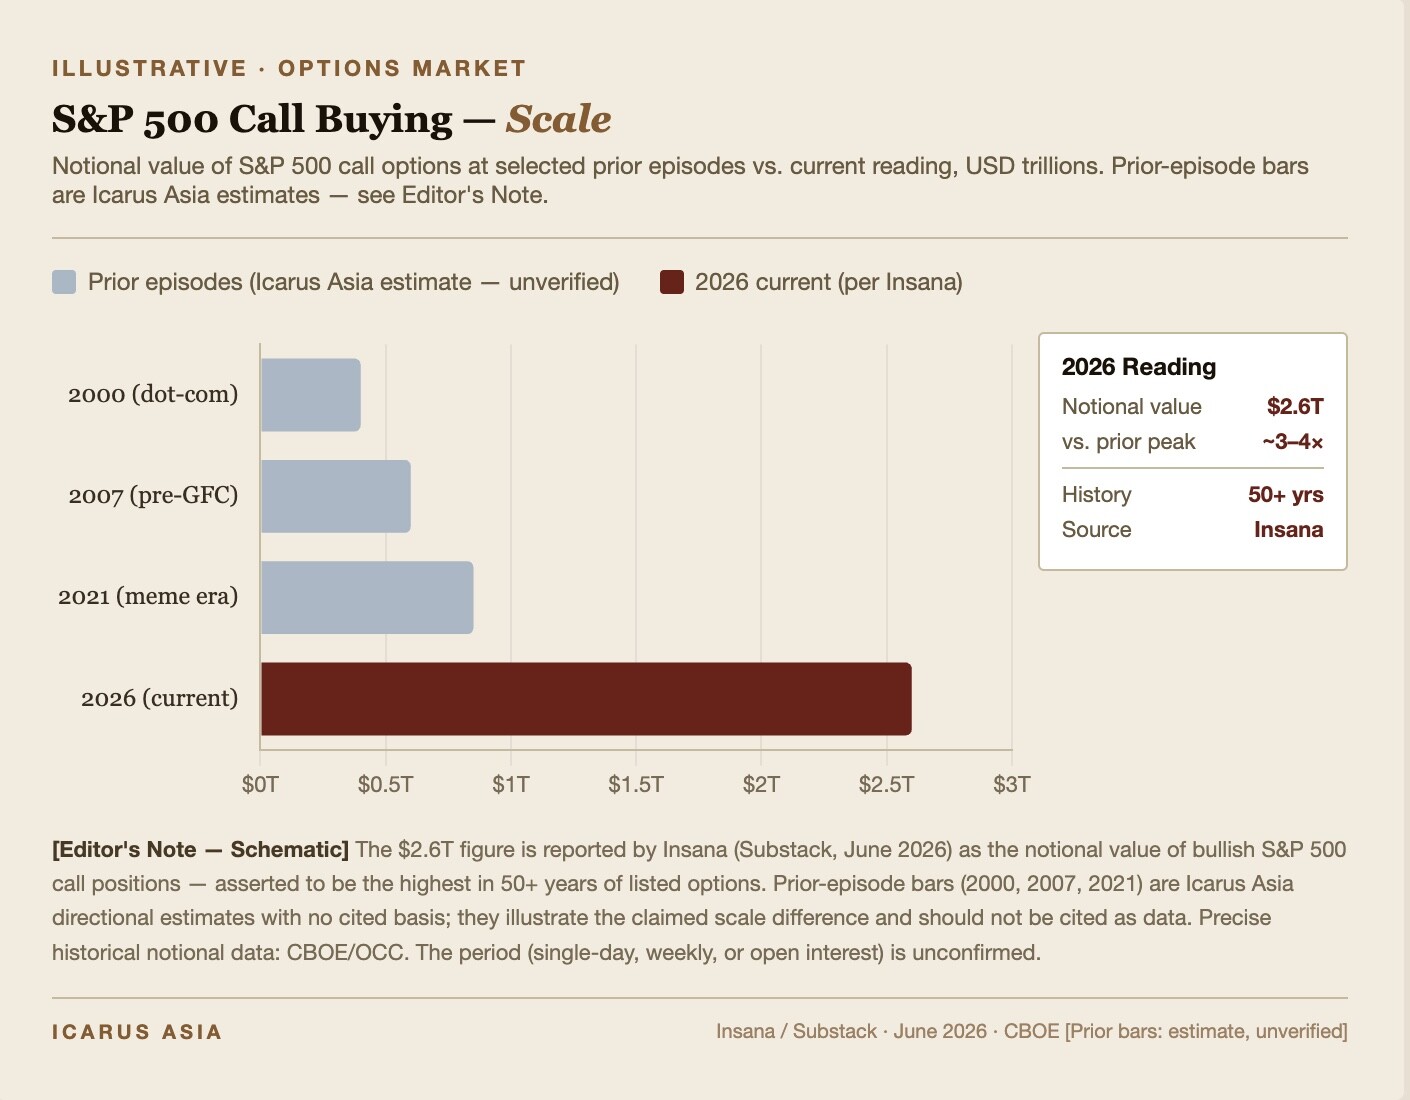
Task: Click the "$3T" axis tick label
Action: click(1012, 784)
